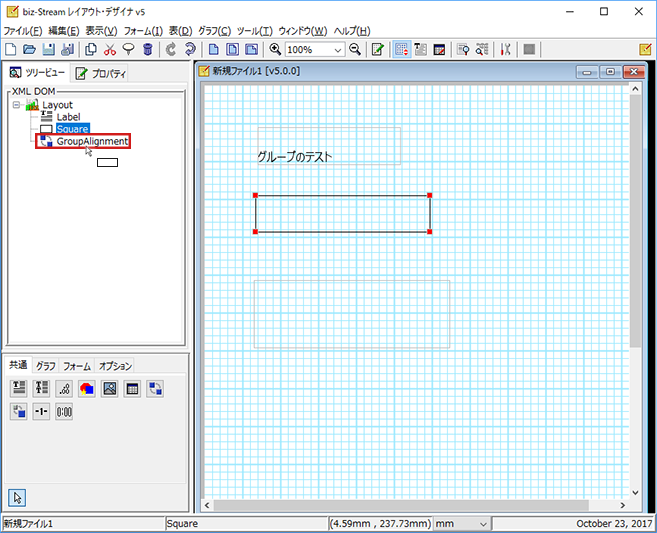The image size is (657, 533).
Task: Click the third blue page layout icon
Action: 251,49
